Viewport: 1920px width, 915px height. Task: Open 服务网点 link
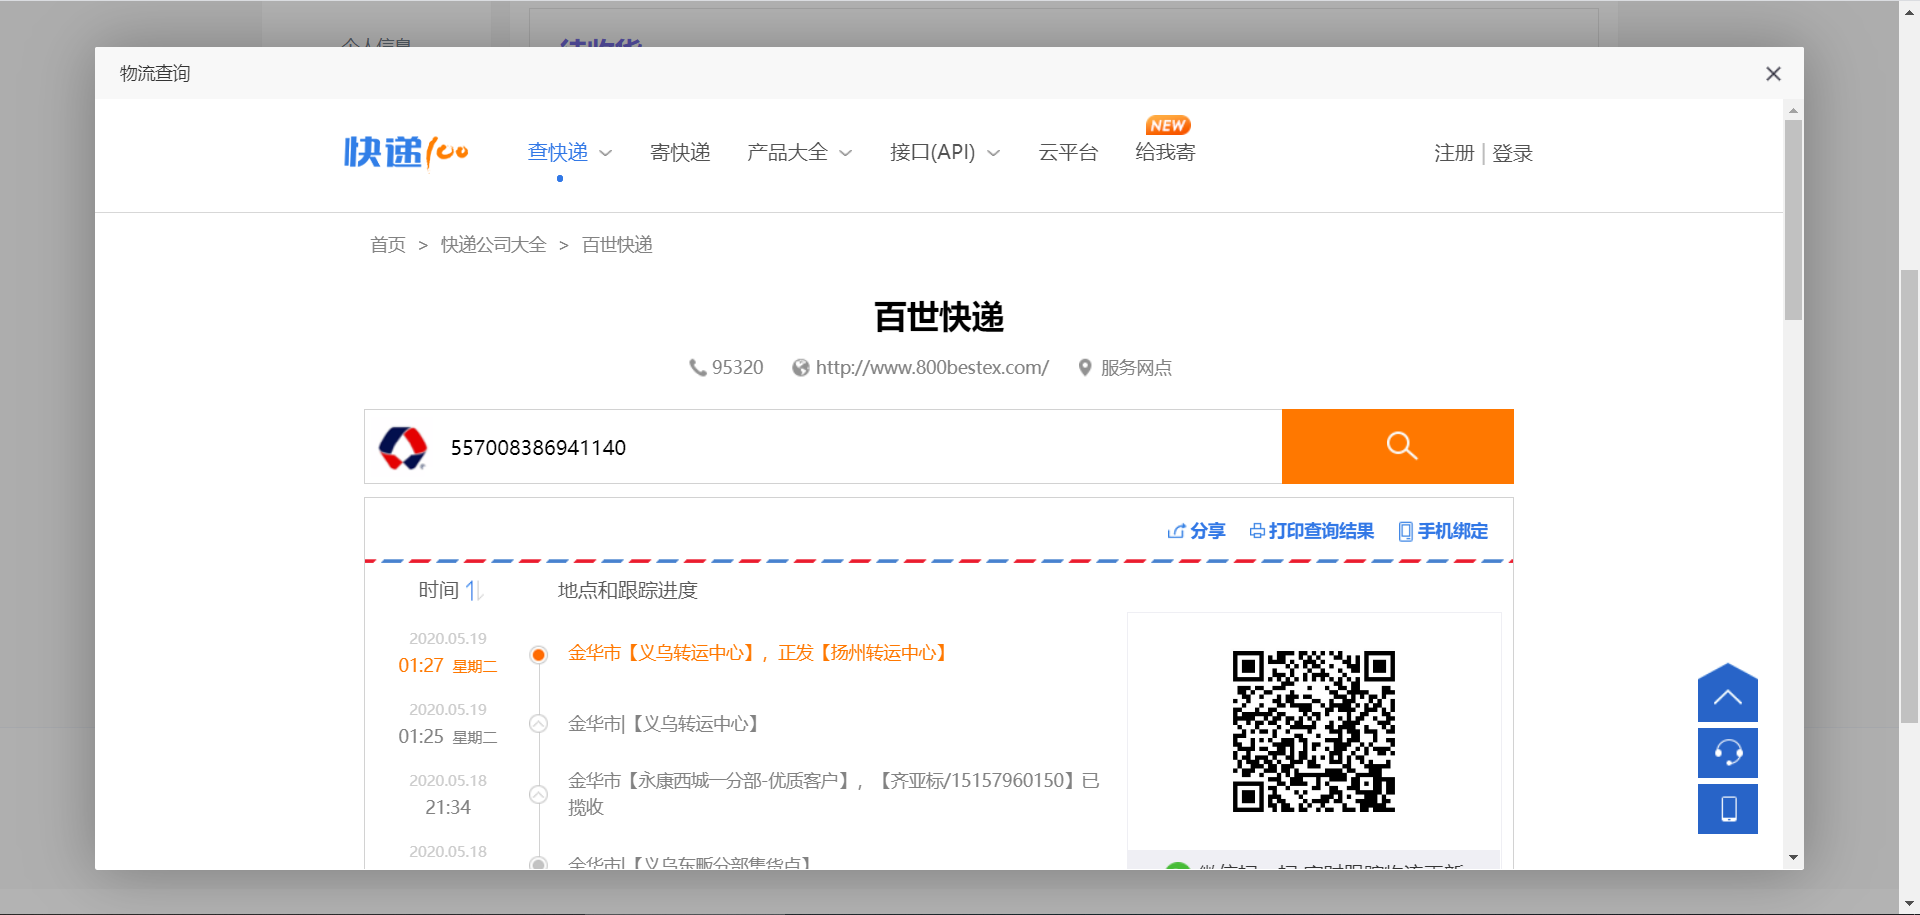point(1136,368)
